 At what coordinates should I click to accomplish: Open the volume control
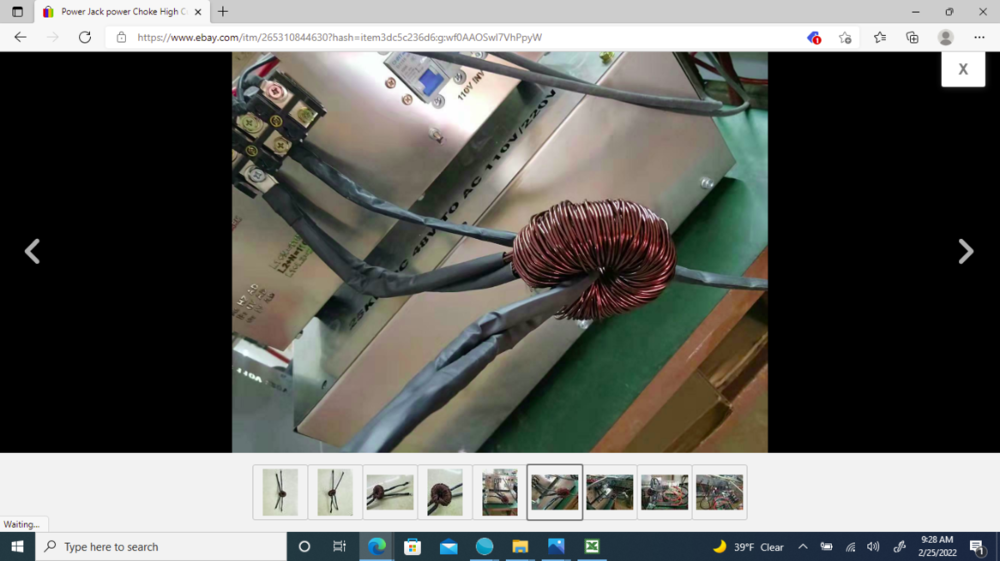point(873,546)
